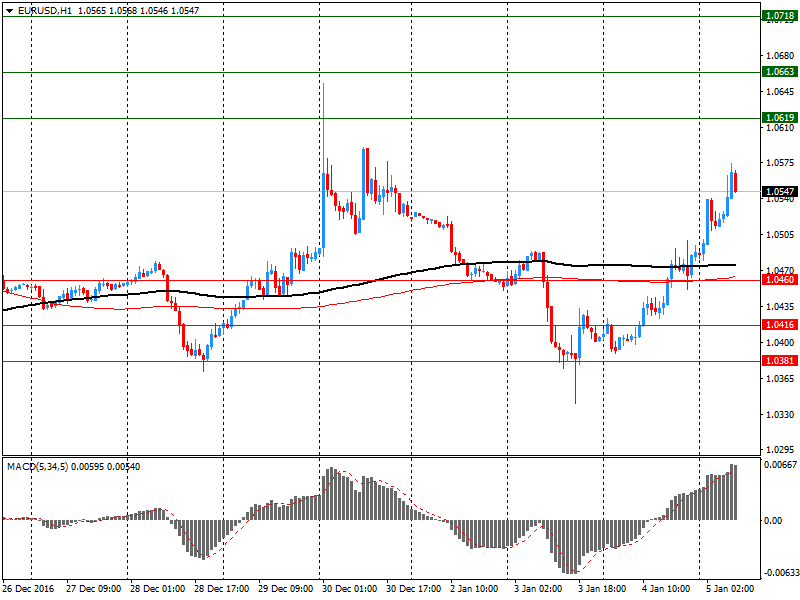Select the 27 Dec 09:00 time axis label
800x600 pixels.
point(93,589)
